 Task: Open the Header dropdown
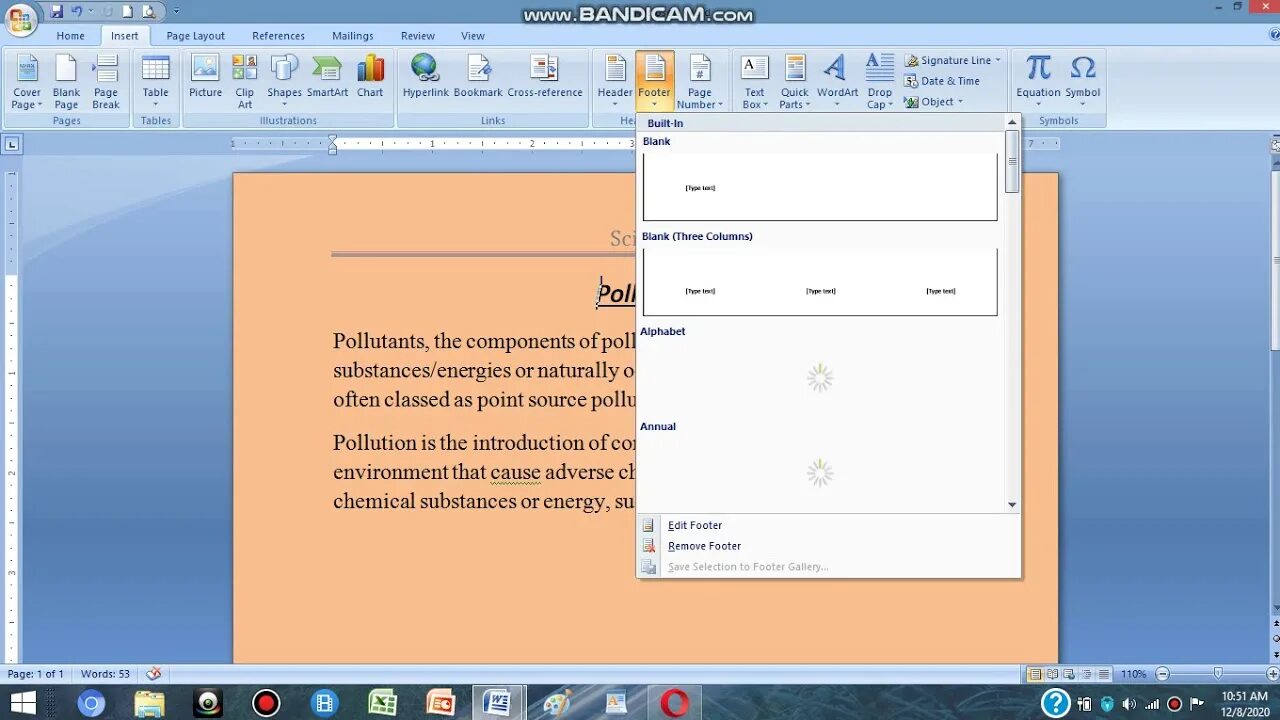tap(615, 82)
